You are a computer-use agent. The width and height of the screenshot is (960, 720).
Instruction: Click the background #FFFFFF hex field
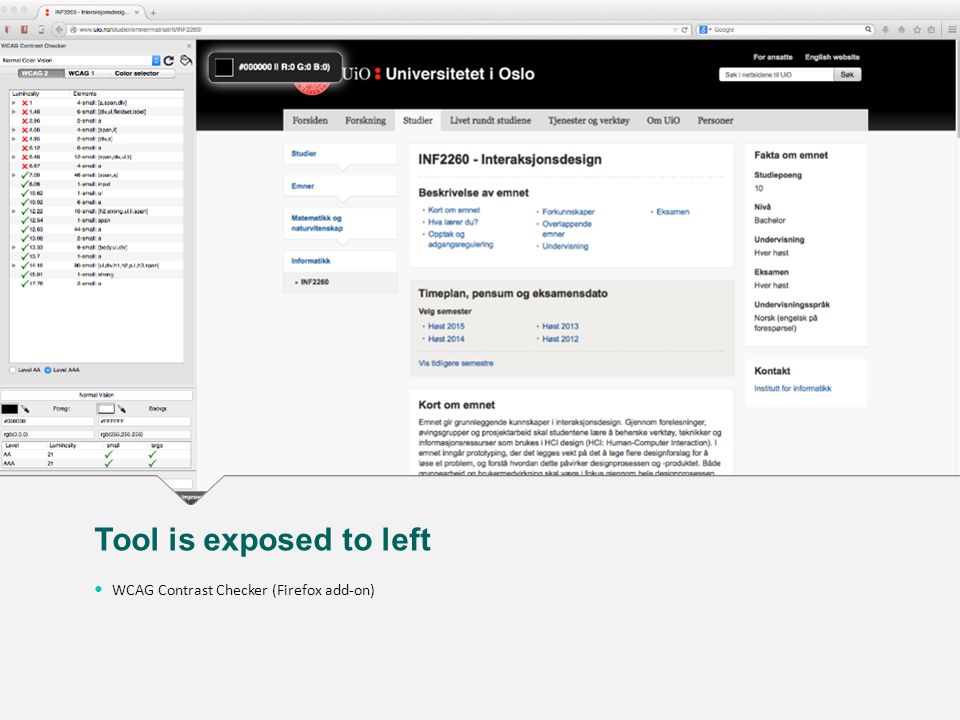(x=144, y=421)
